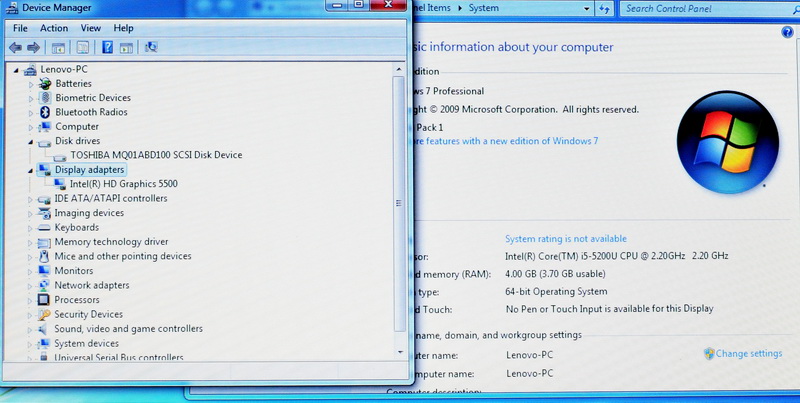800x403 pixels.
Task: Click the Monitors category icon
Action: [44, 271]
